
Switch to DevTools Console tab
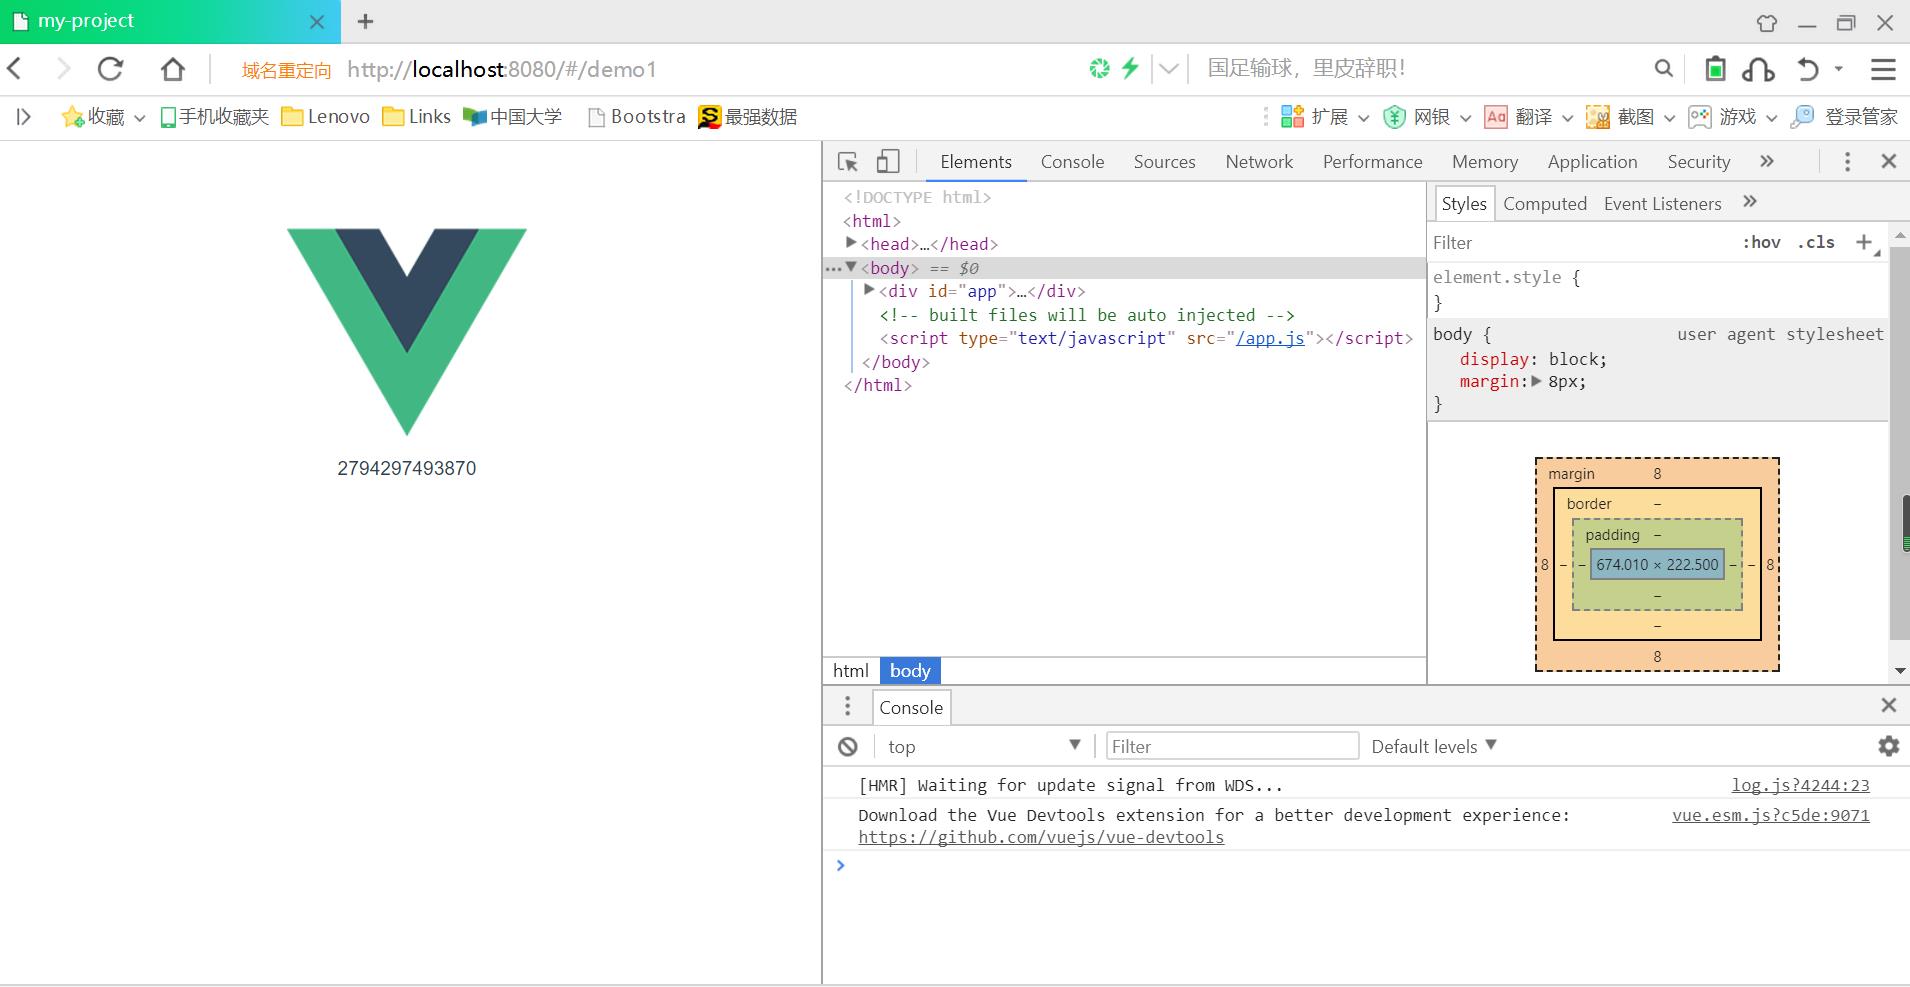[1072, 162]
